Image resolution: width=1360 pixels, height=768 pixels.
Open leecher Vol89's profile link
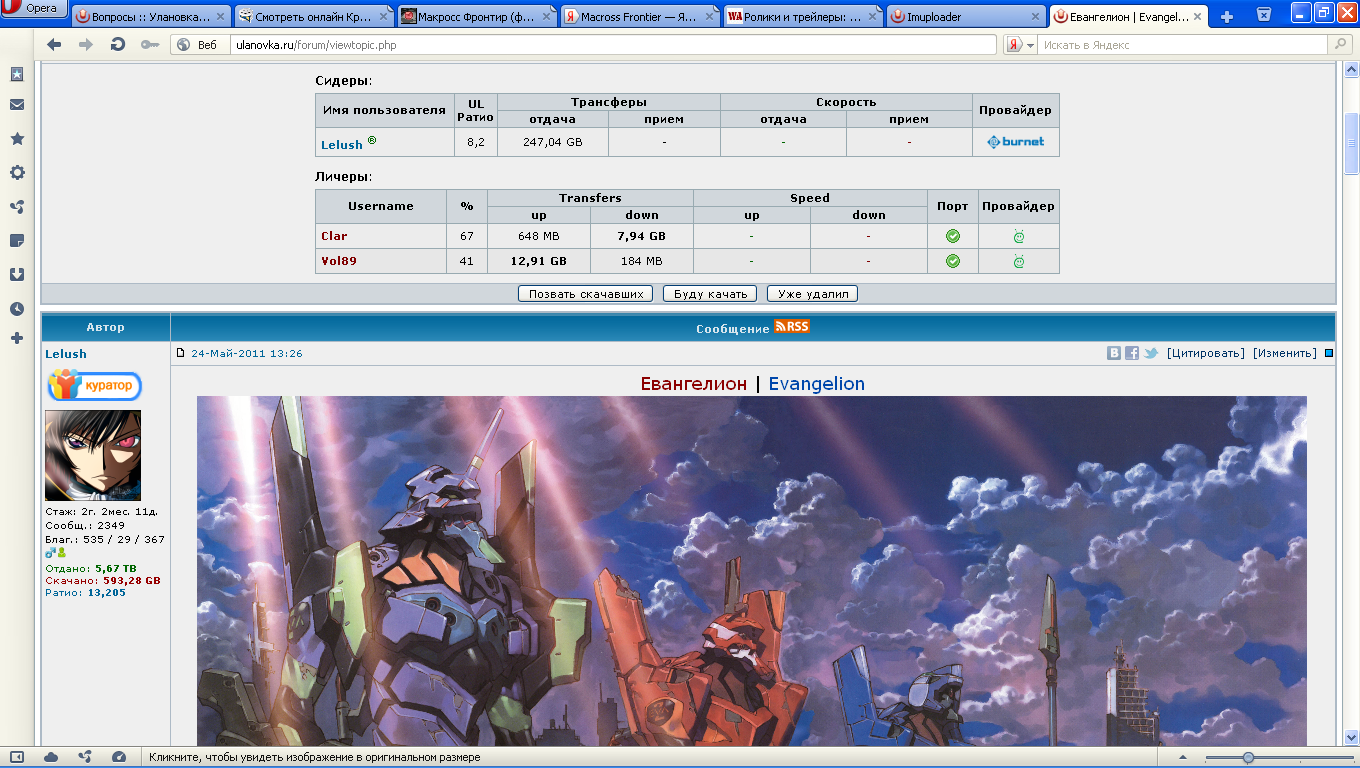(x=339, y=261)
